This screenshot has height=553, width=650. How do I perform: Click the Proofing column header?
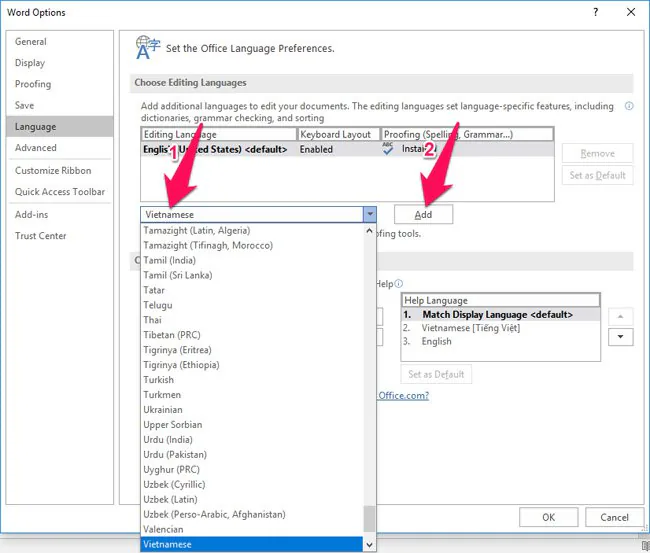pyautogui.click(x=467, y=134)
